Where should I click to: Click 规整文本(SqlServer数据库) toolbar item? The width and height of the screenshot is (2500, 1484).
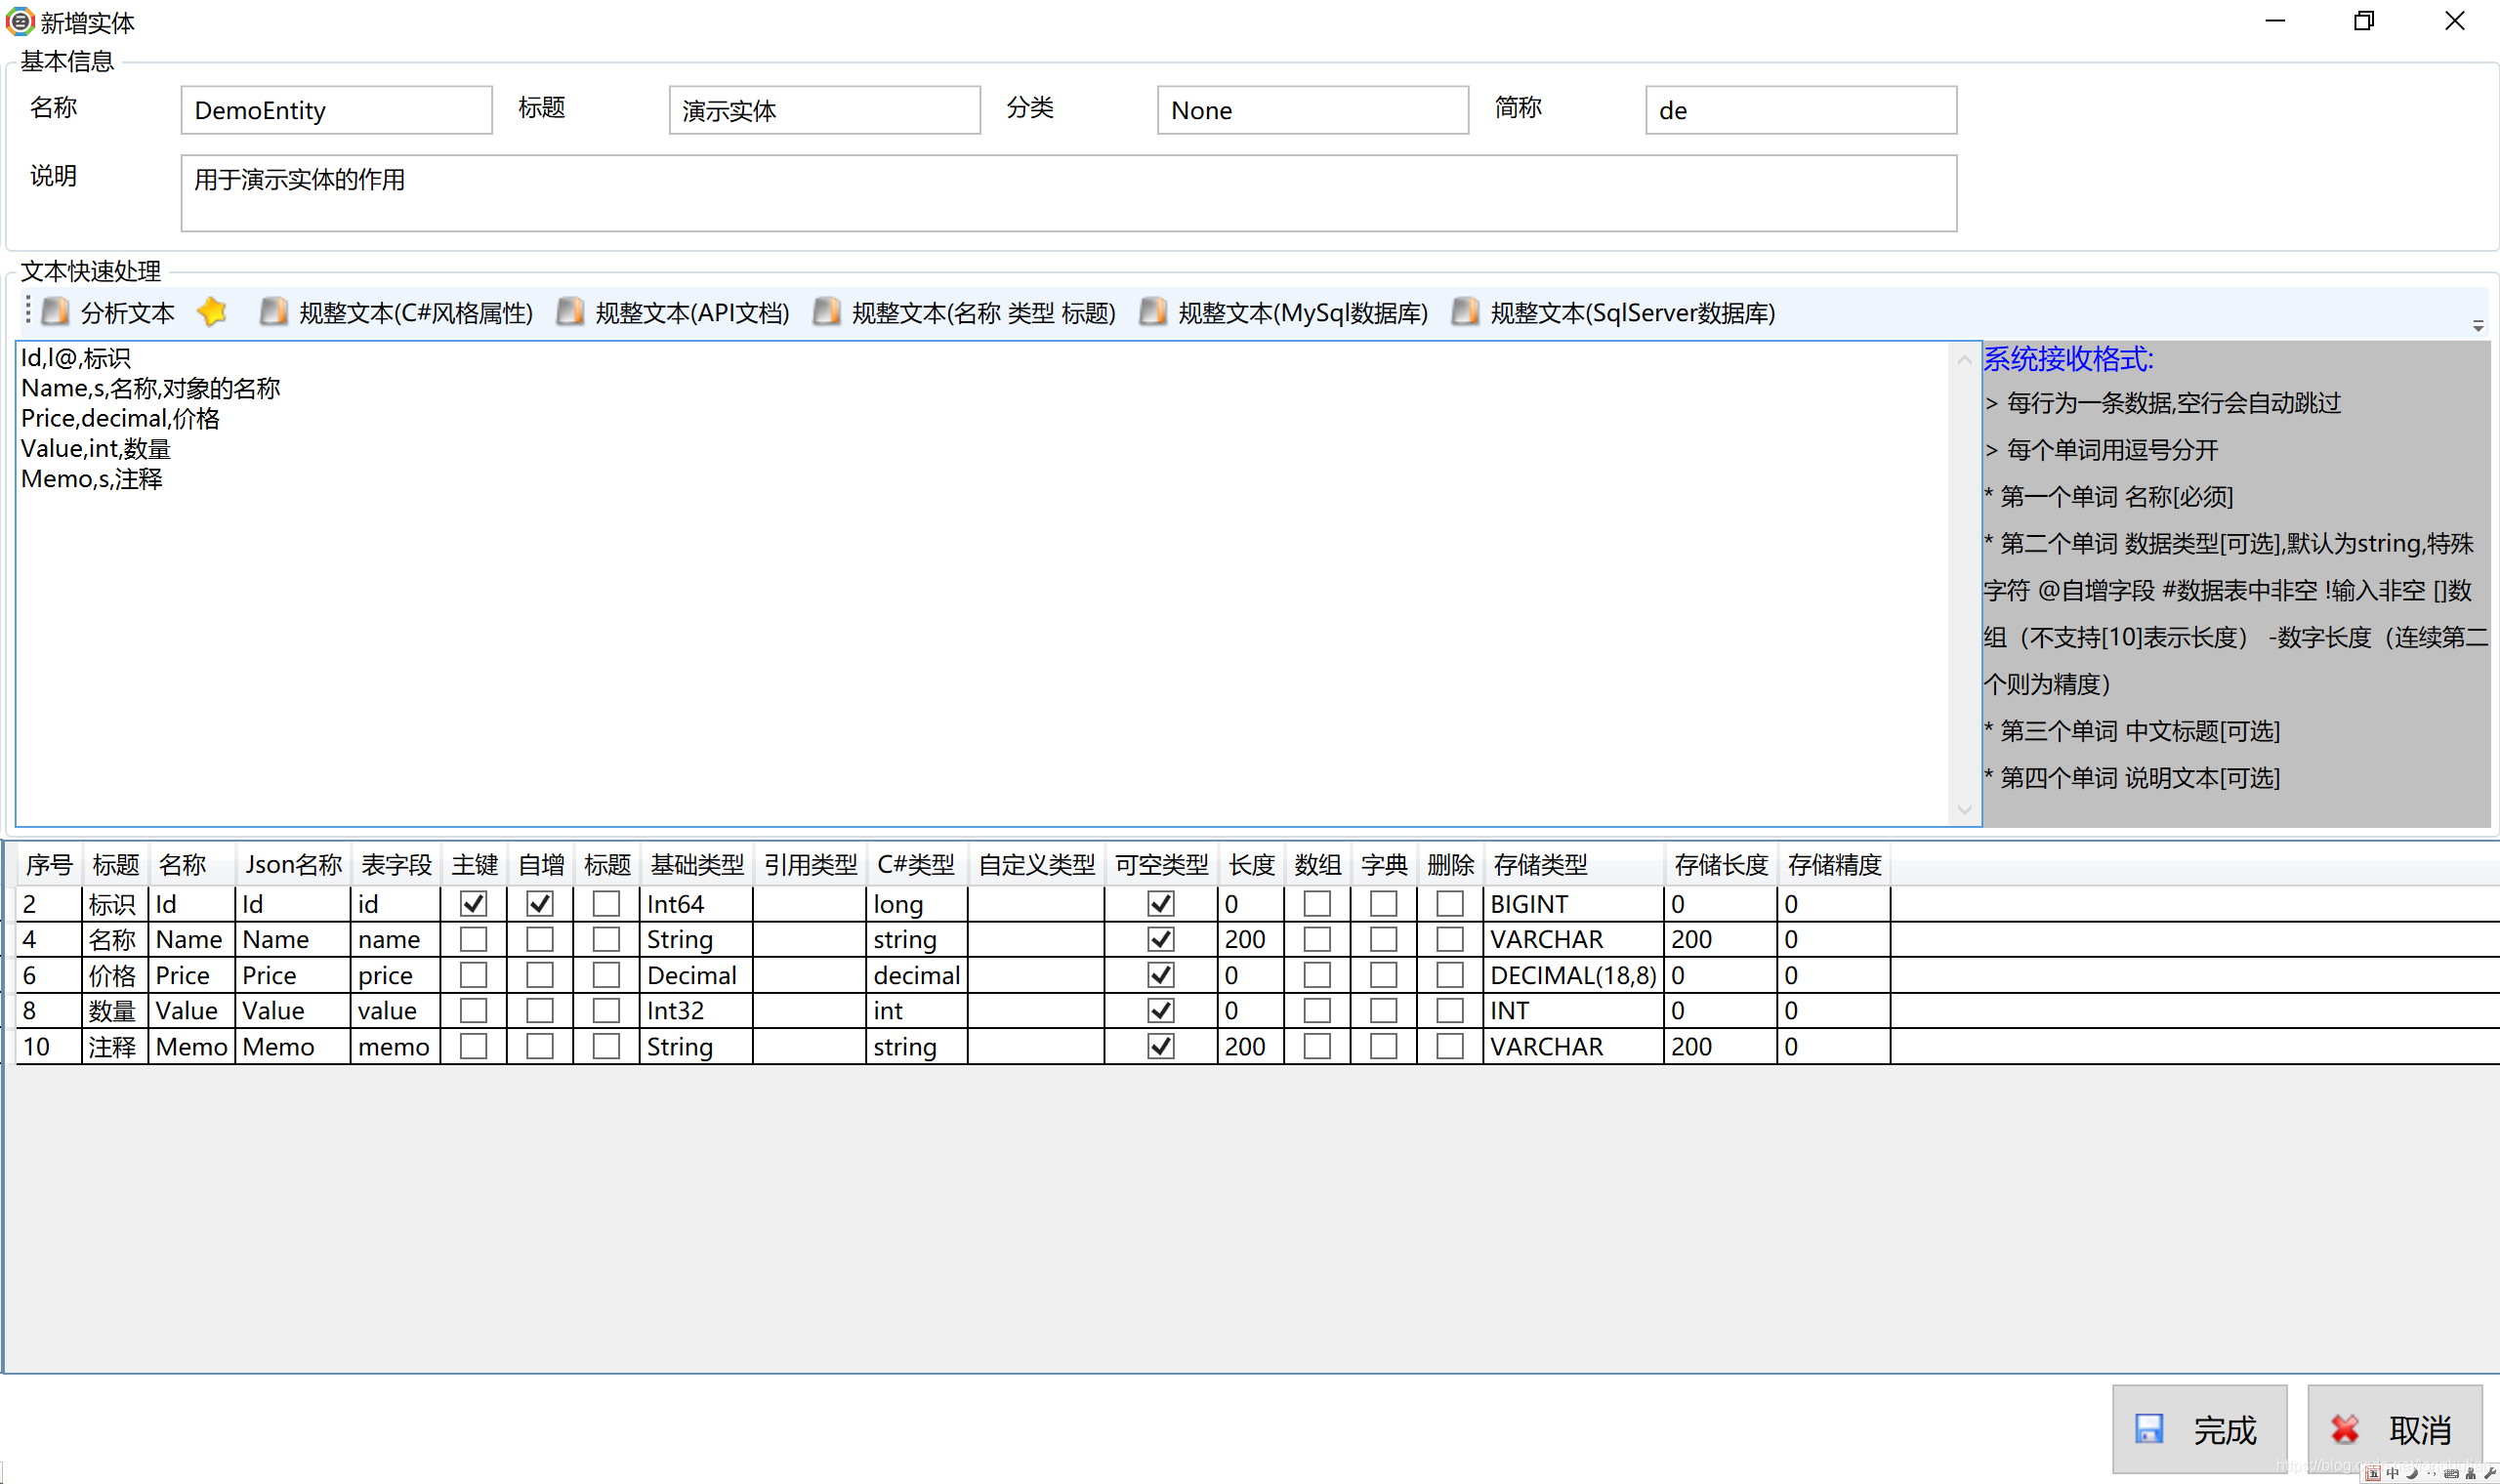click(x=1614, y=313)
